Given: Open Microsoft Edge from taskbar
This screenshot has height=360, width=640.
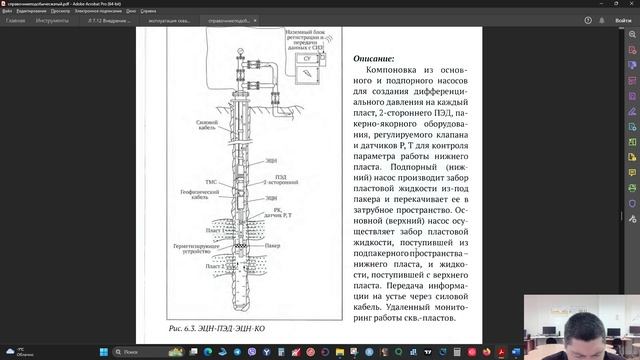Looking at the screenshot, I should pos(208,352).
